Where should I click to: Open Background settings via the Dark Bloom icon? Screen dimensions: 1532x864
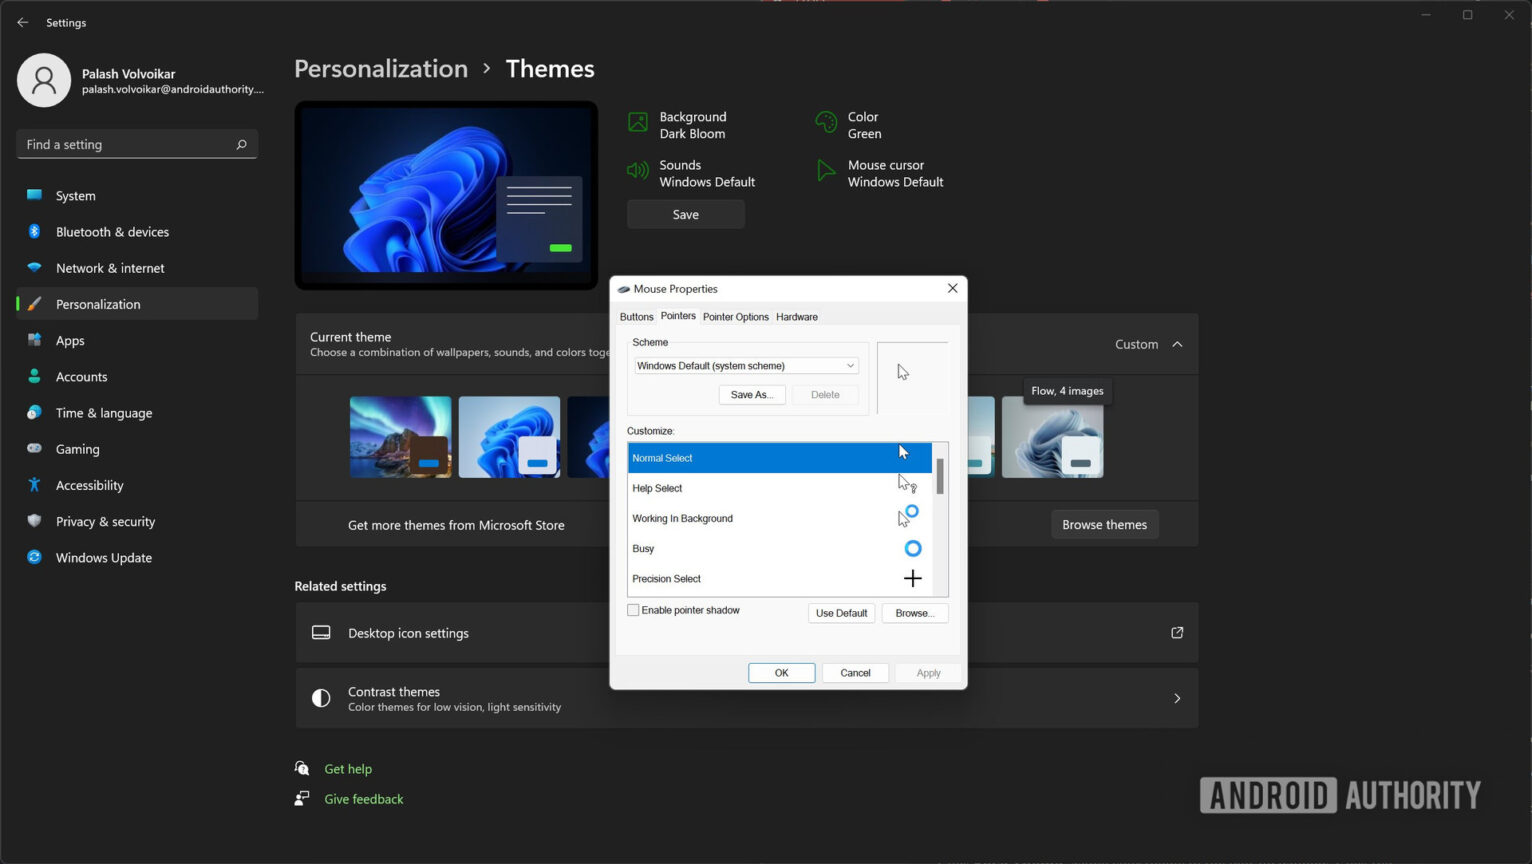(638, 121)
